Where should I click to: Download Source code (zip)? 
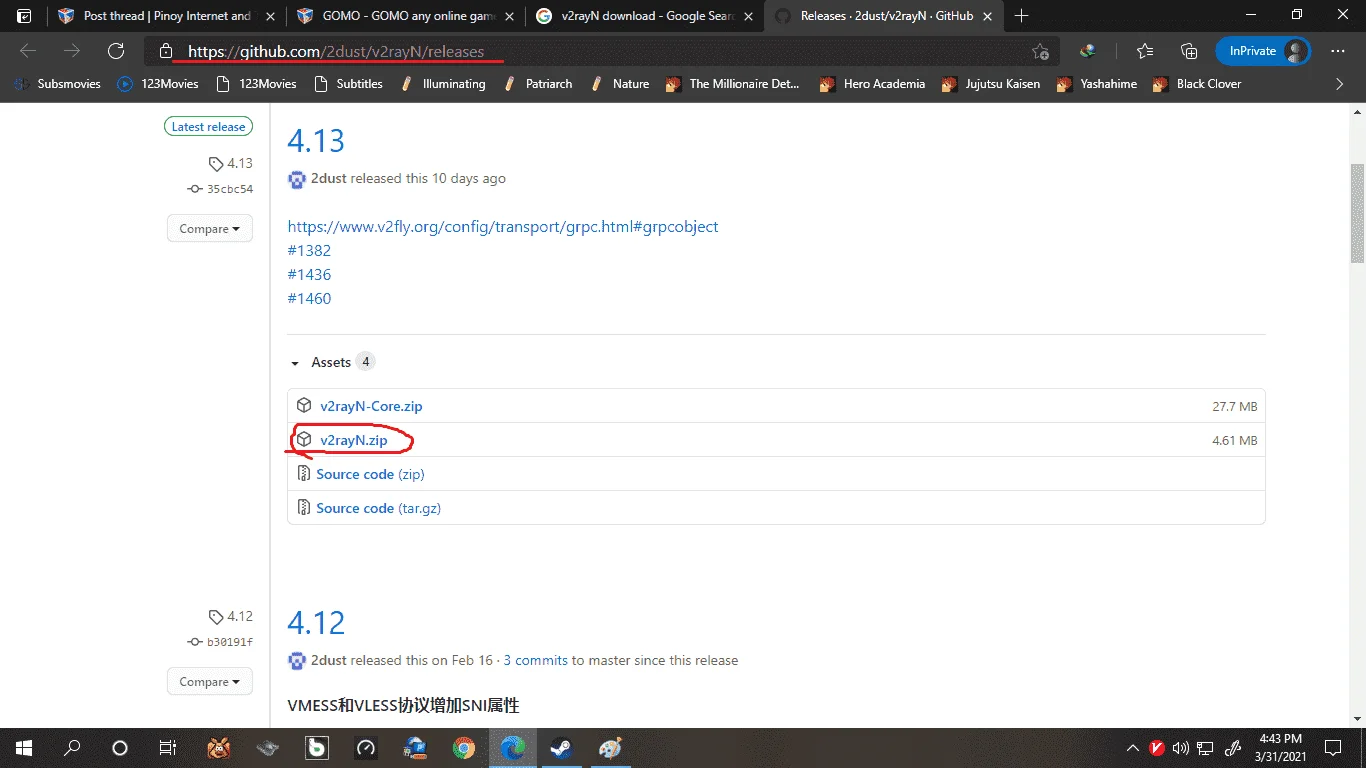tap(370, 474)
